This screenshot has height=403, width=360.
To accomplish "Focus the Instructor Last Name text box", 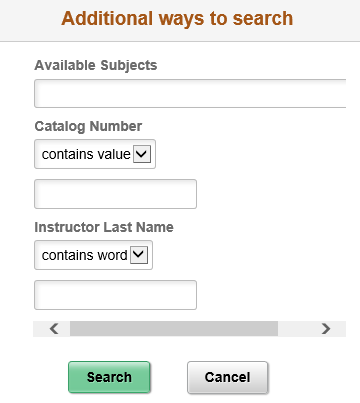I will click(x=115, y=295).
